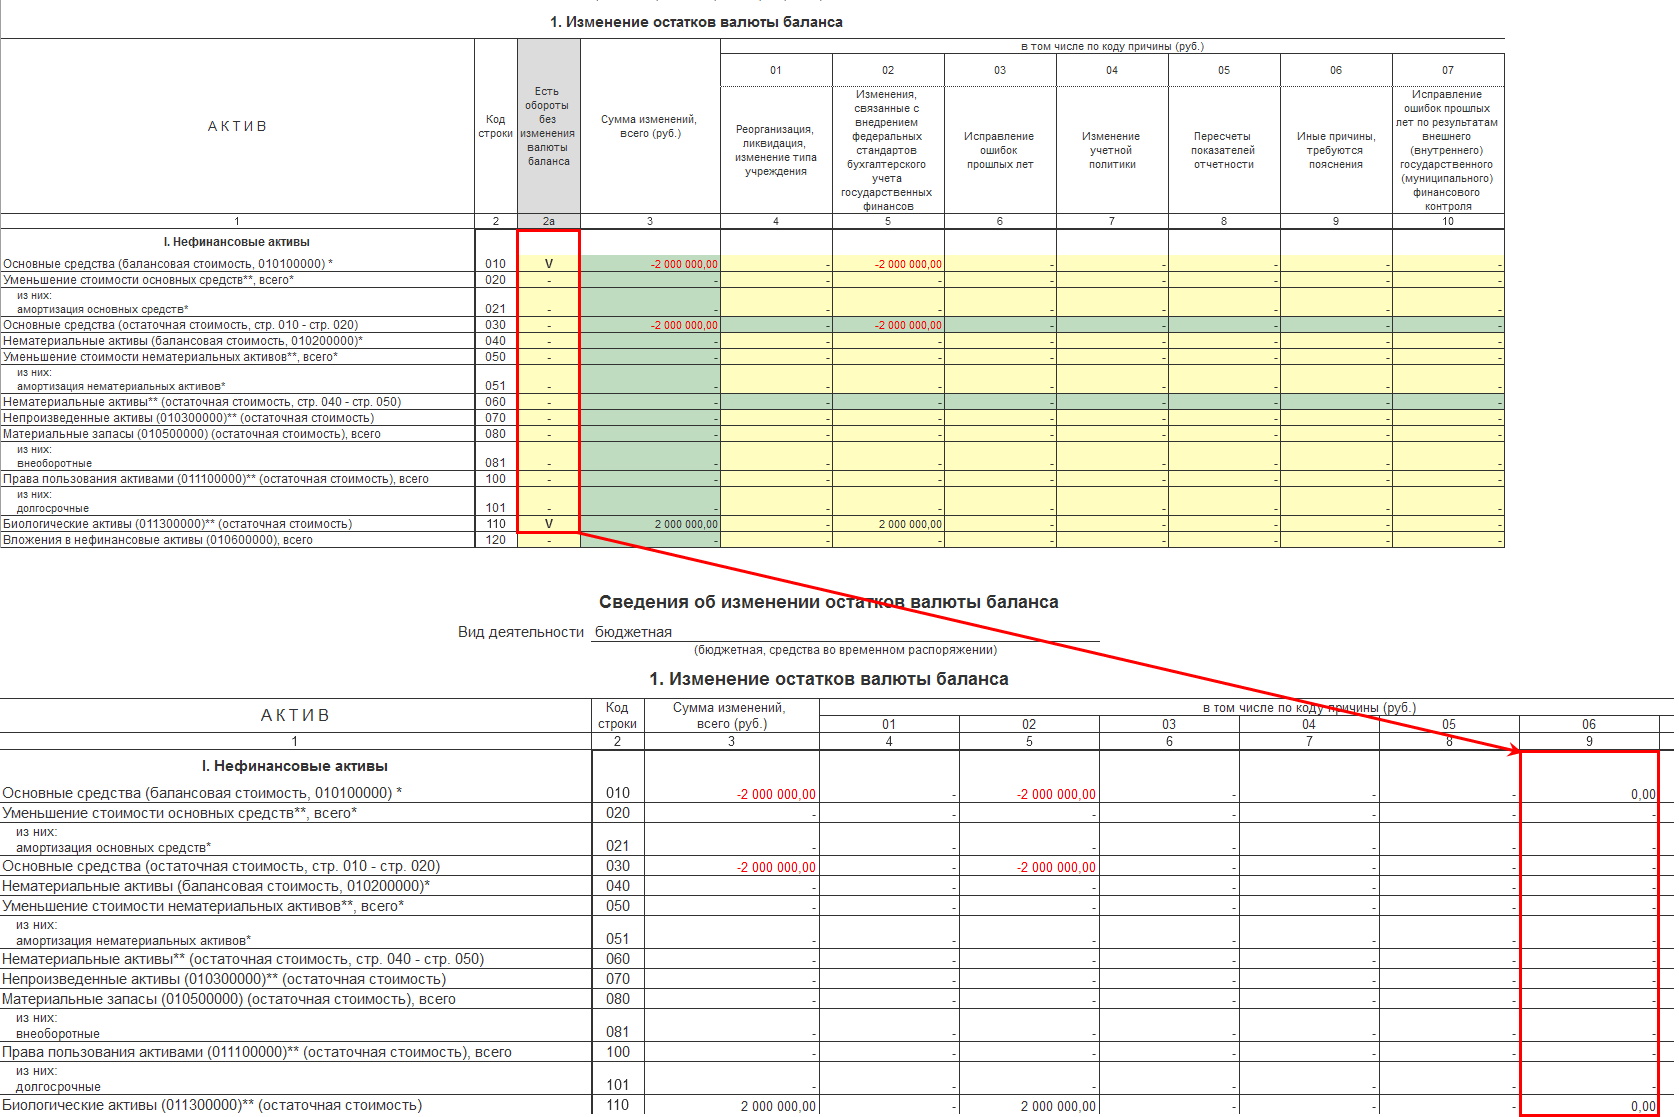Viewport: 1679px width, 1117px height.
Task: Select header 'Реорганизация, ликвидация, изменение типа учреждения'
Action: (x=775, y=150)
